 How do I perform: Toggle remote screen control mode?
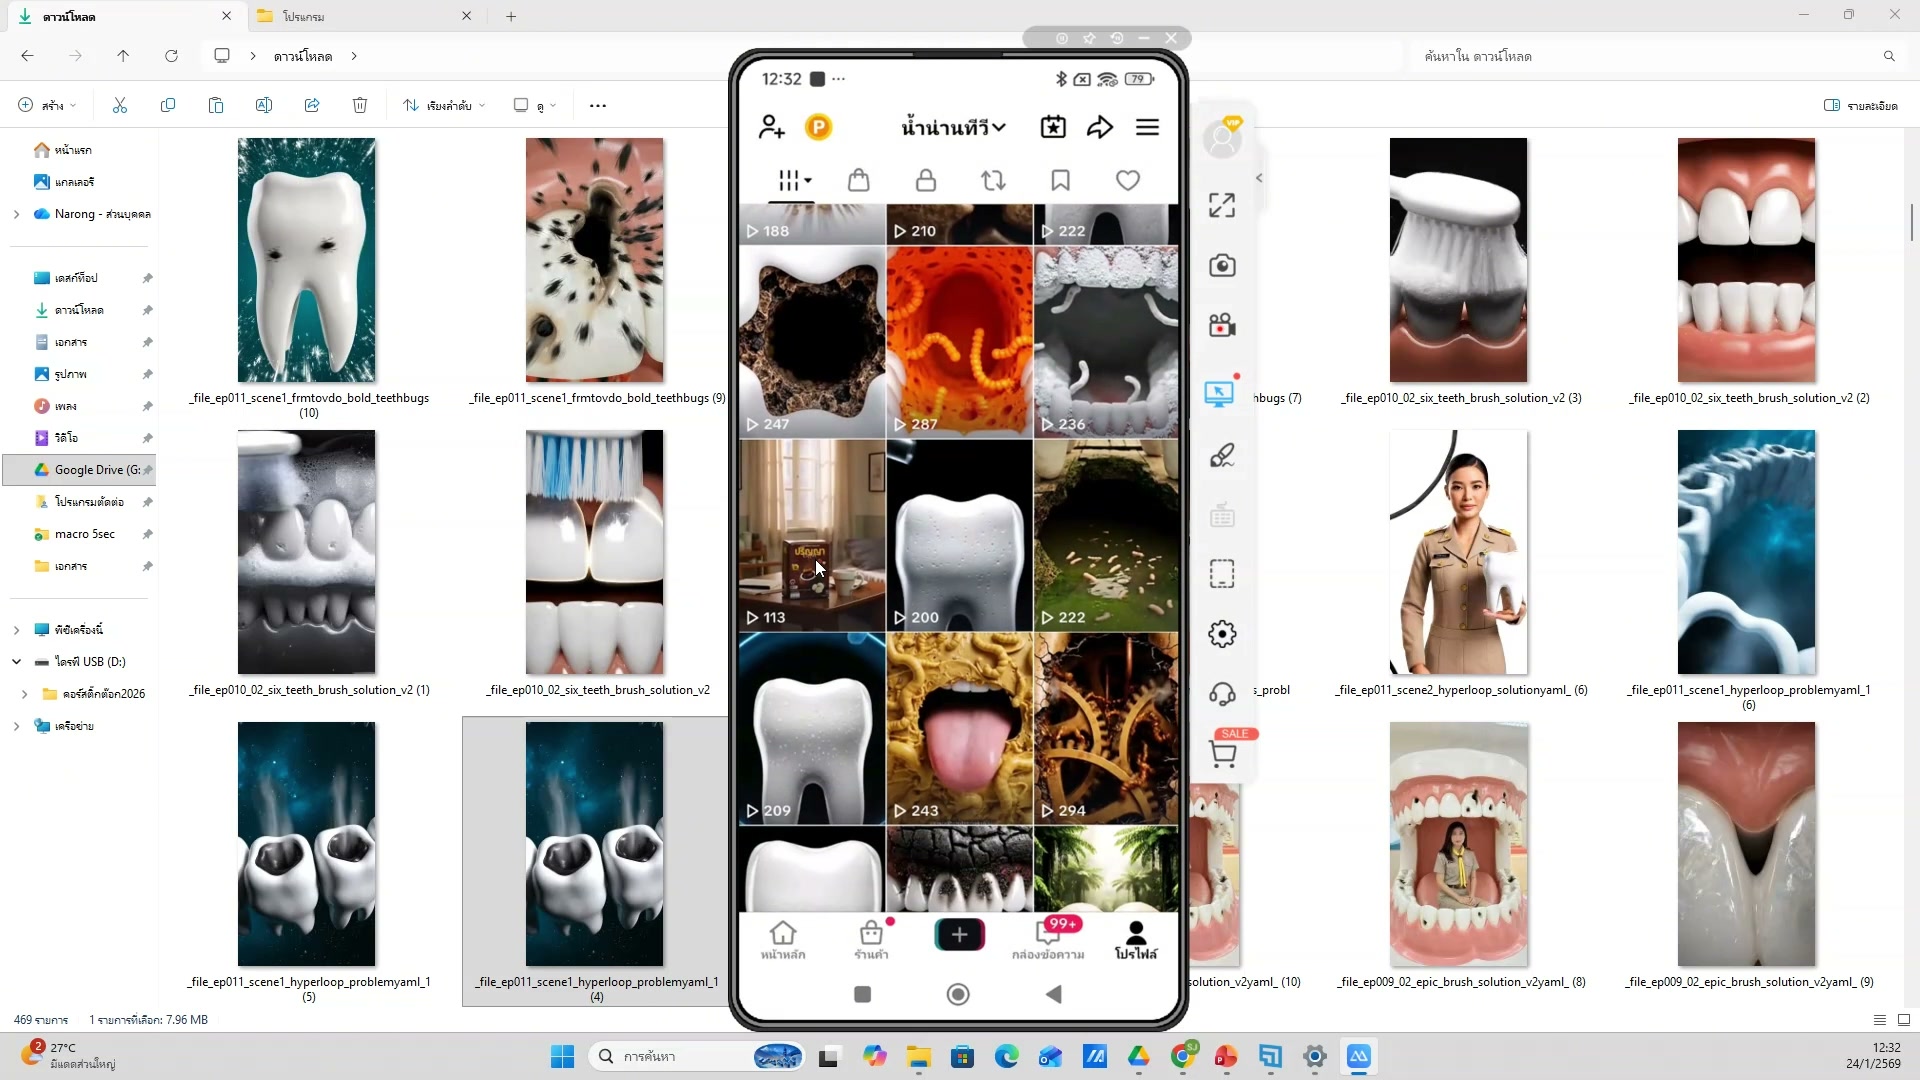[x=1220, y=392]
